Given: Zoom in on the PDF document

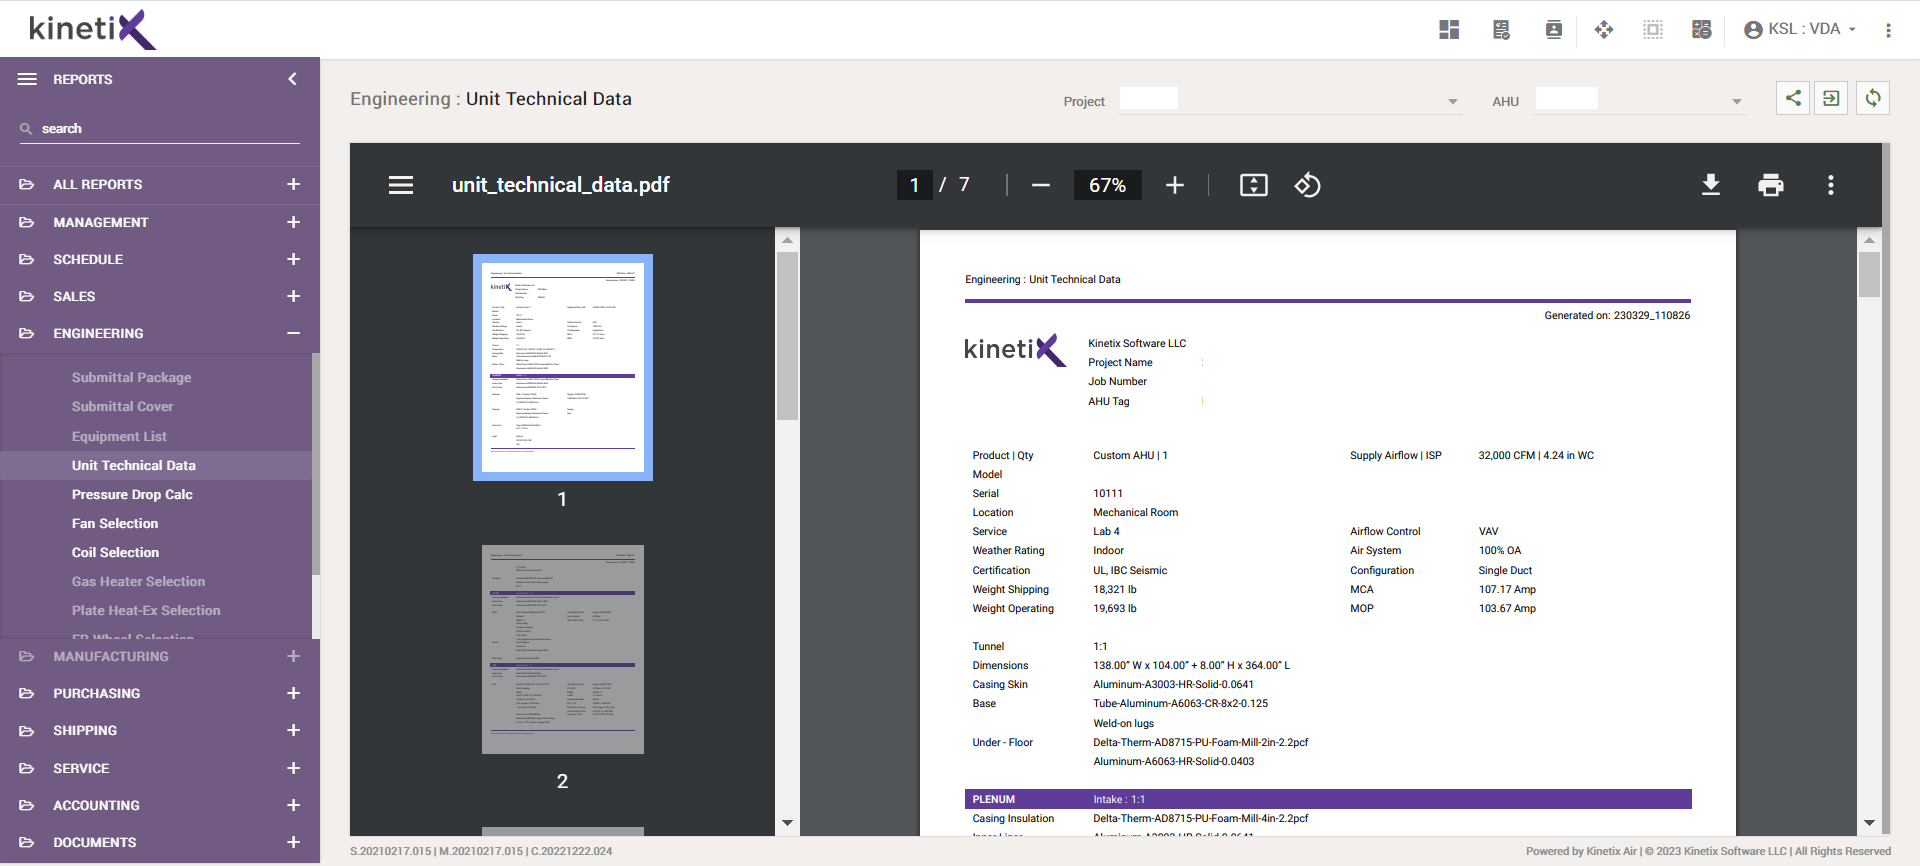Looking at the screenshot, I should click(1174, 185).
